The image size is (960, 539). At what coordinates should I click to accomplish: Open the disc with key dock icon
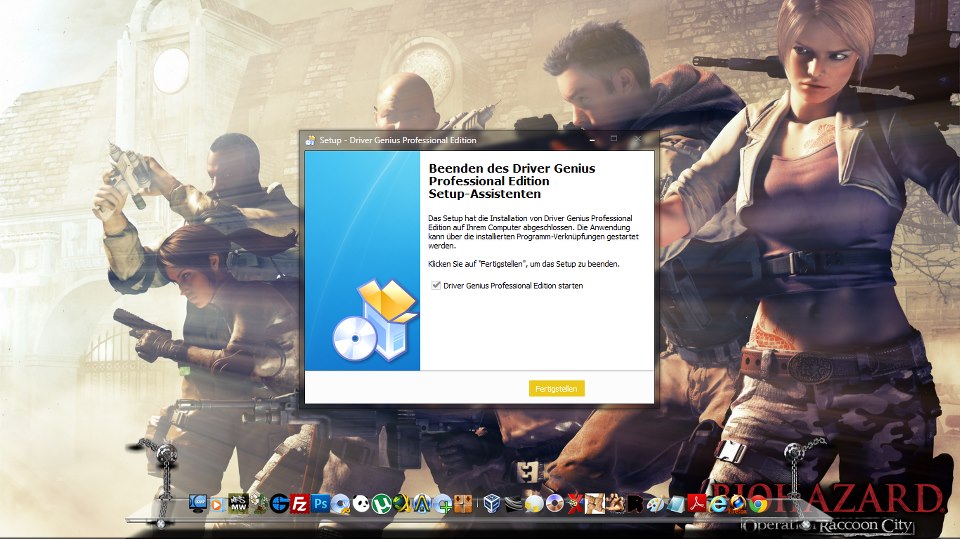coord(340,504)
